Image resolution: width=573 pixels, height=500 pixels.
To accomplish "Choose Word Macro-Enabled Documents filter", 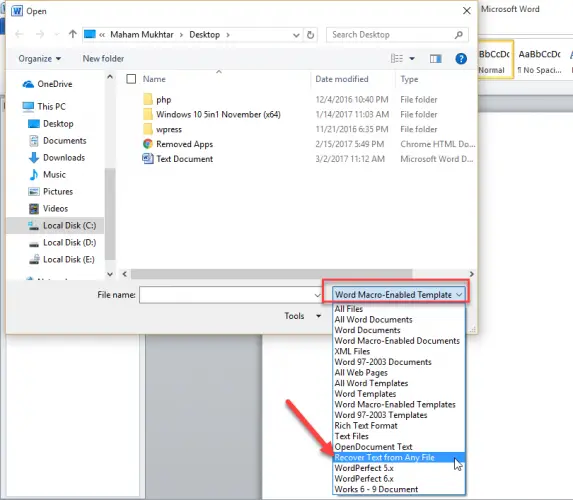I will tap(399, 341).
